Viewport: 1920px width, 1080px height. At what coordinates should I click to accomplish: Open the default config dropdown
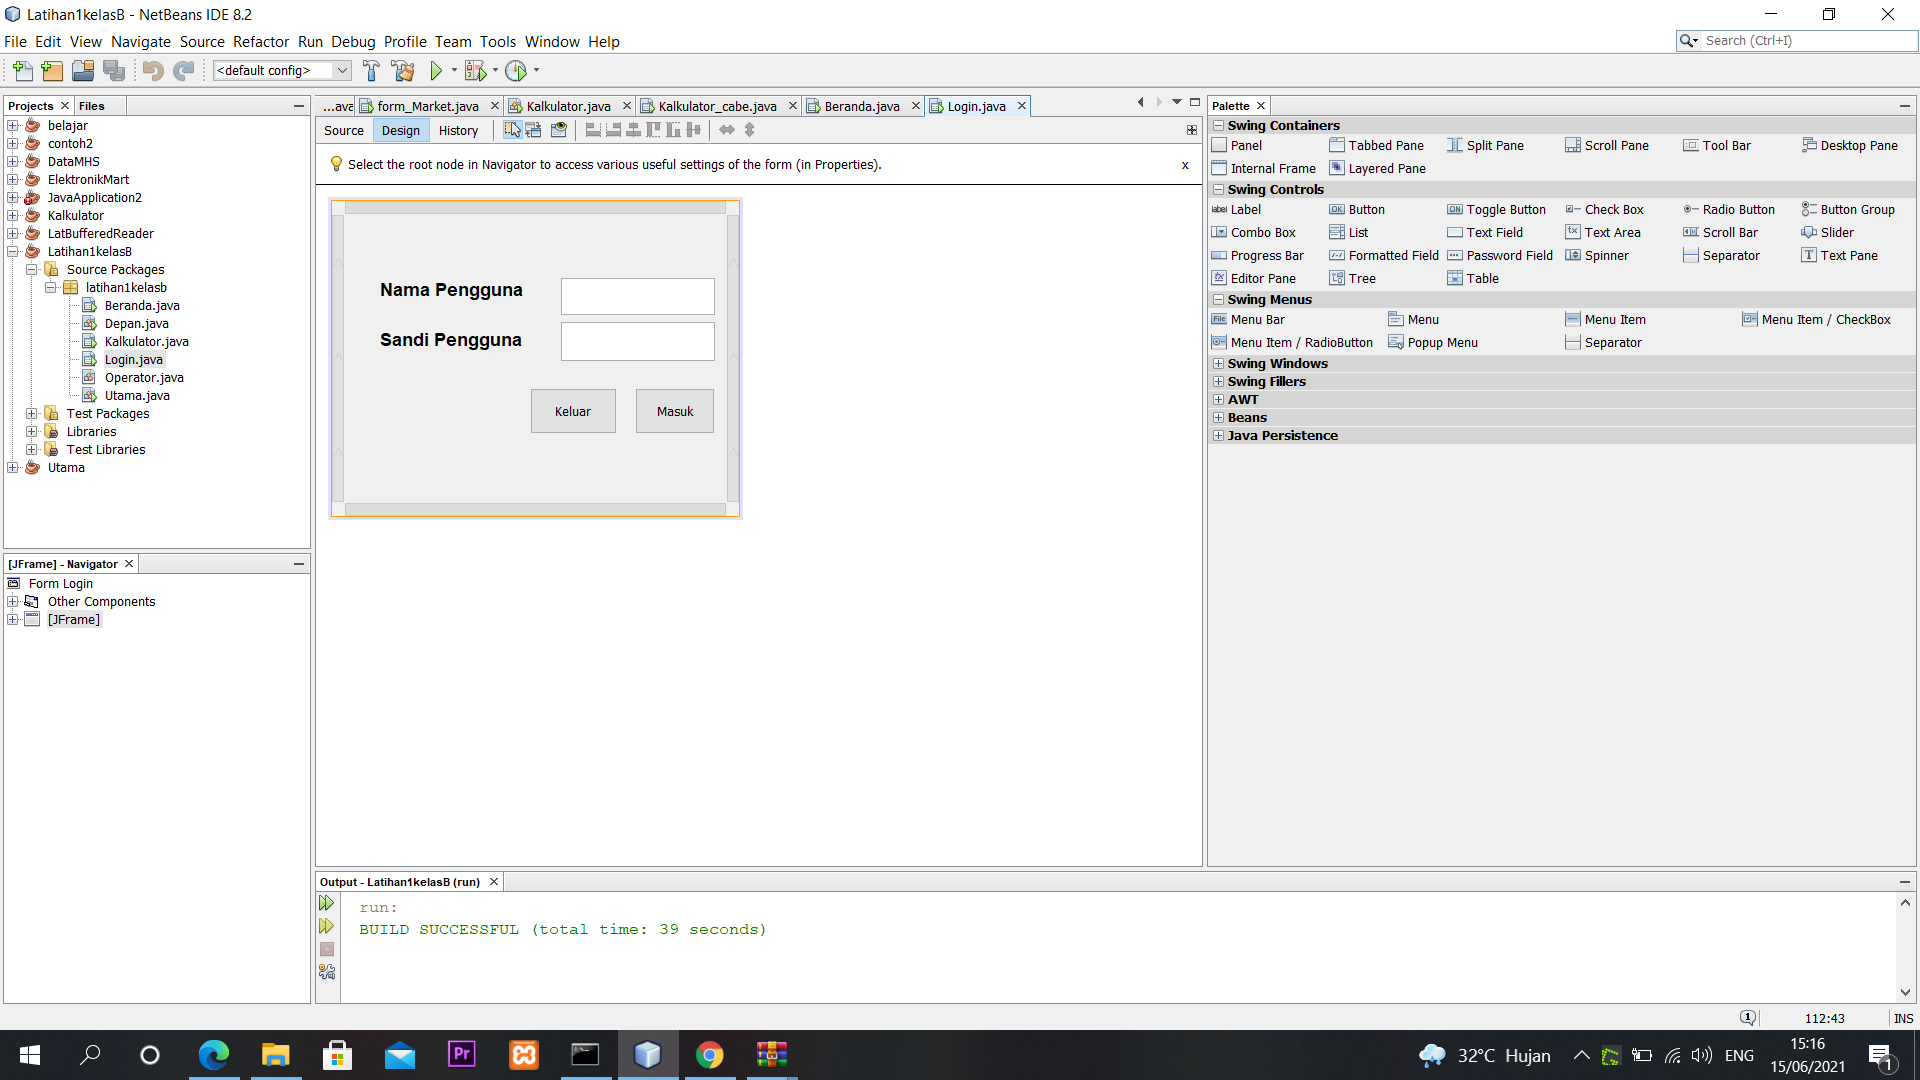tap(342, 70)
